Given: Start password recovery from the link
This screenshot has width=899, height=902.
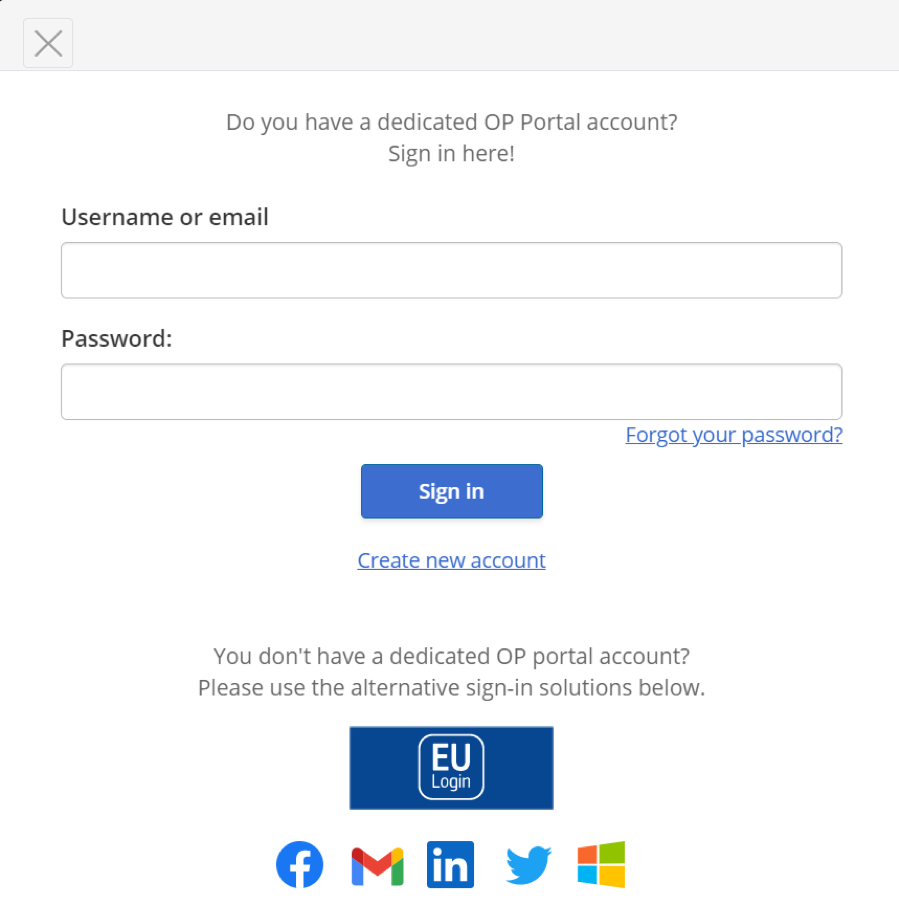Looking at the screenshot, I should click(733, 434).
